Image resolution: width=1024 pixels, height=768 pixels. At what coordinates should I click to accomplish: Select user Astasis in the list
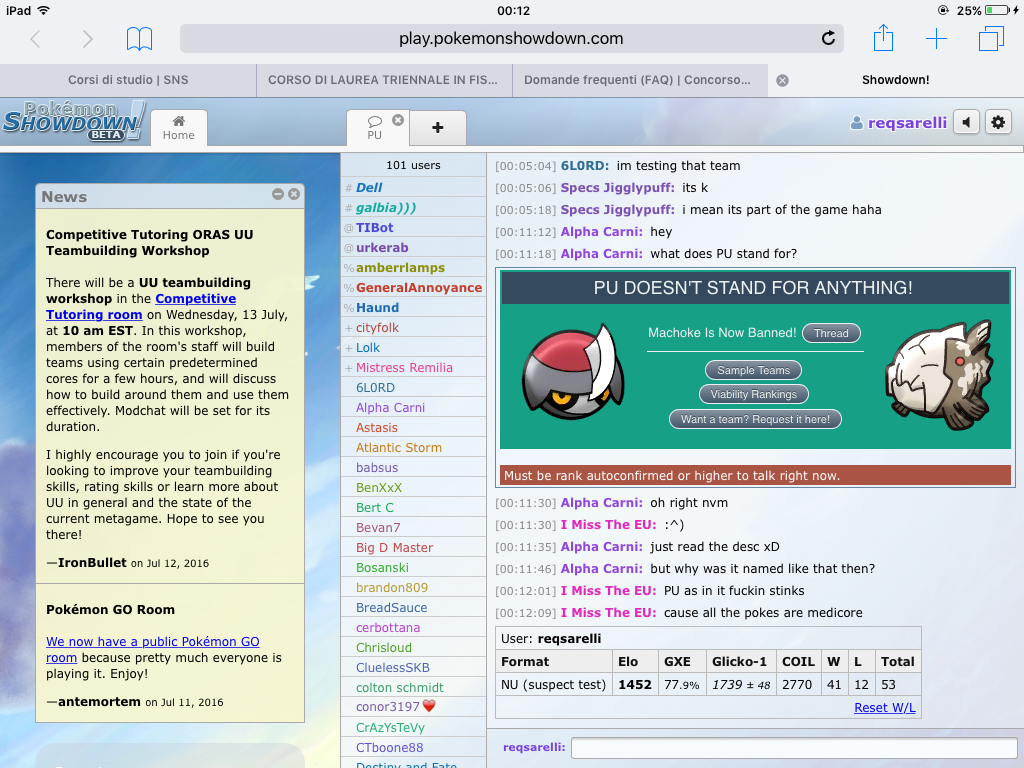click(x=413, y=428)
